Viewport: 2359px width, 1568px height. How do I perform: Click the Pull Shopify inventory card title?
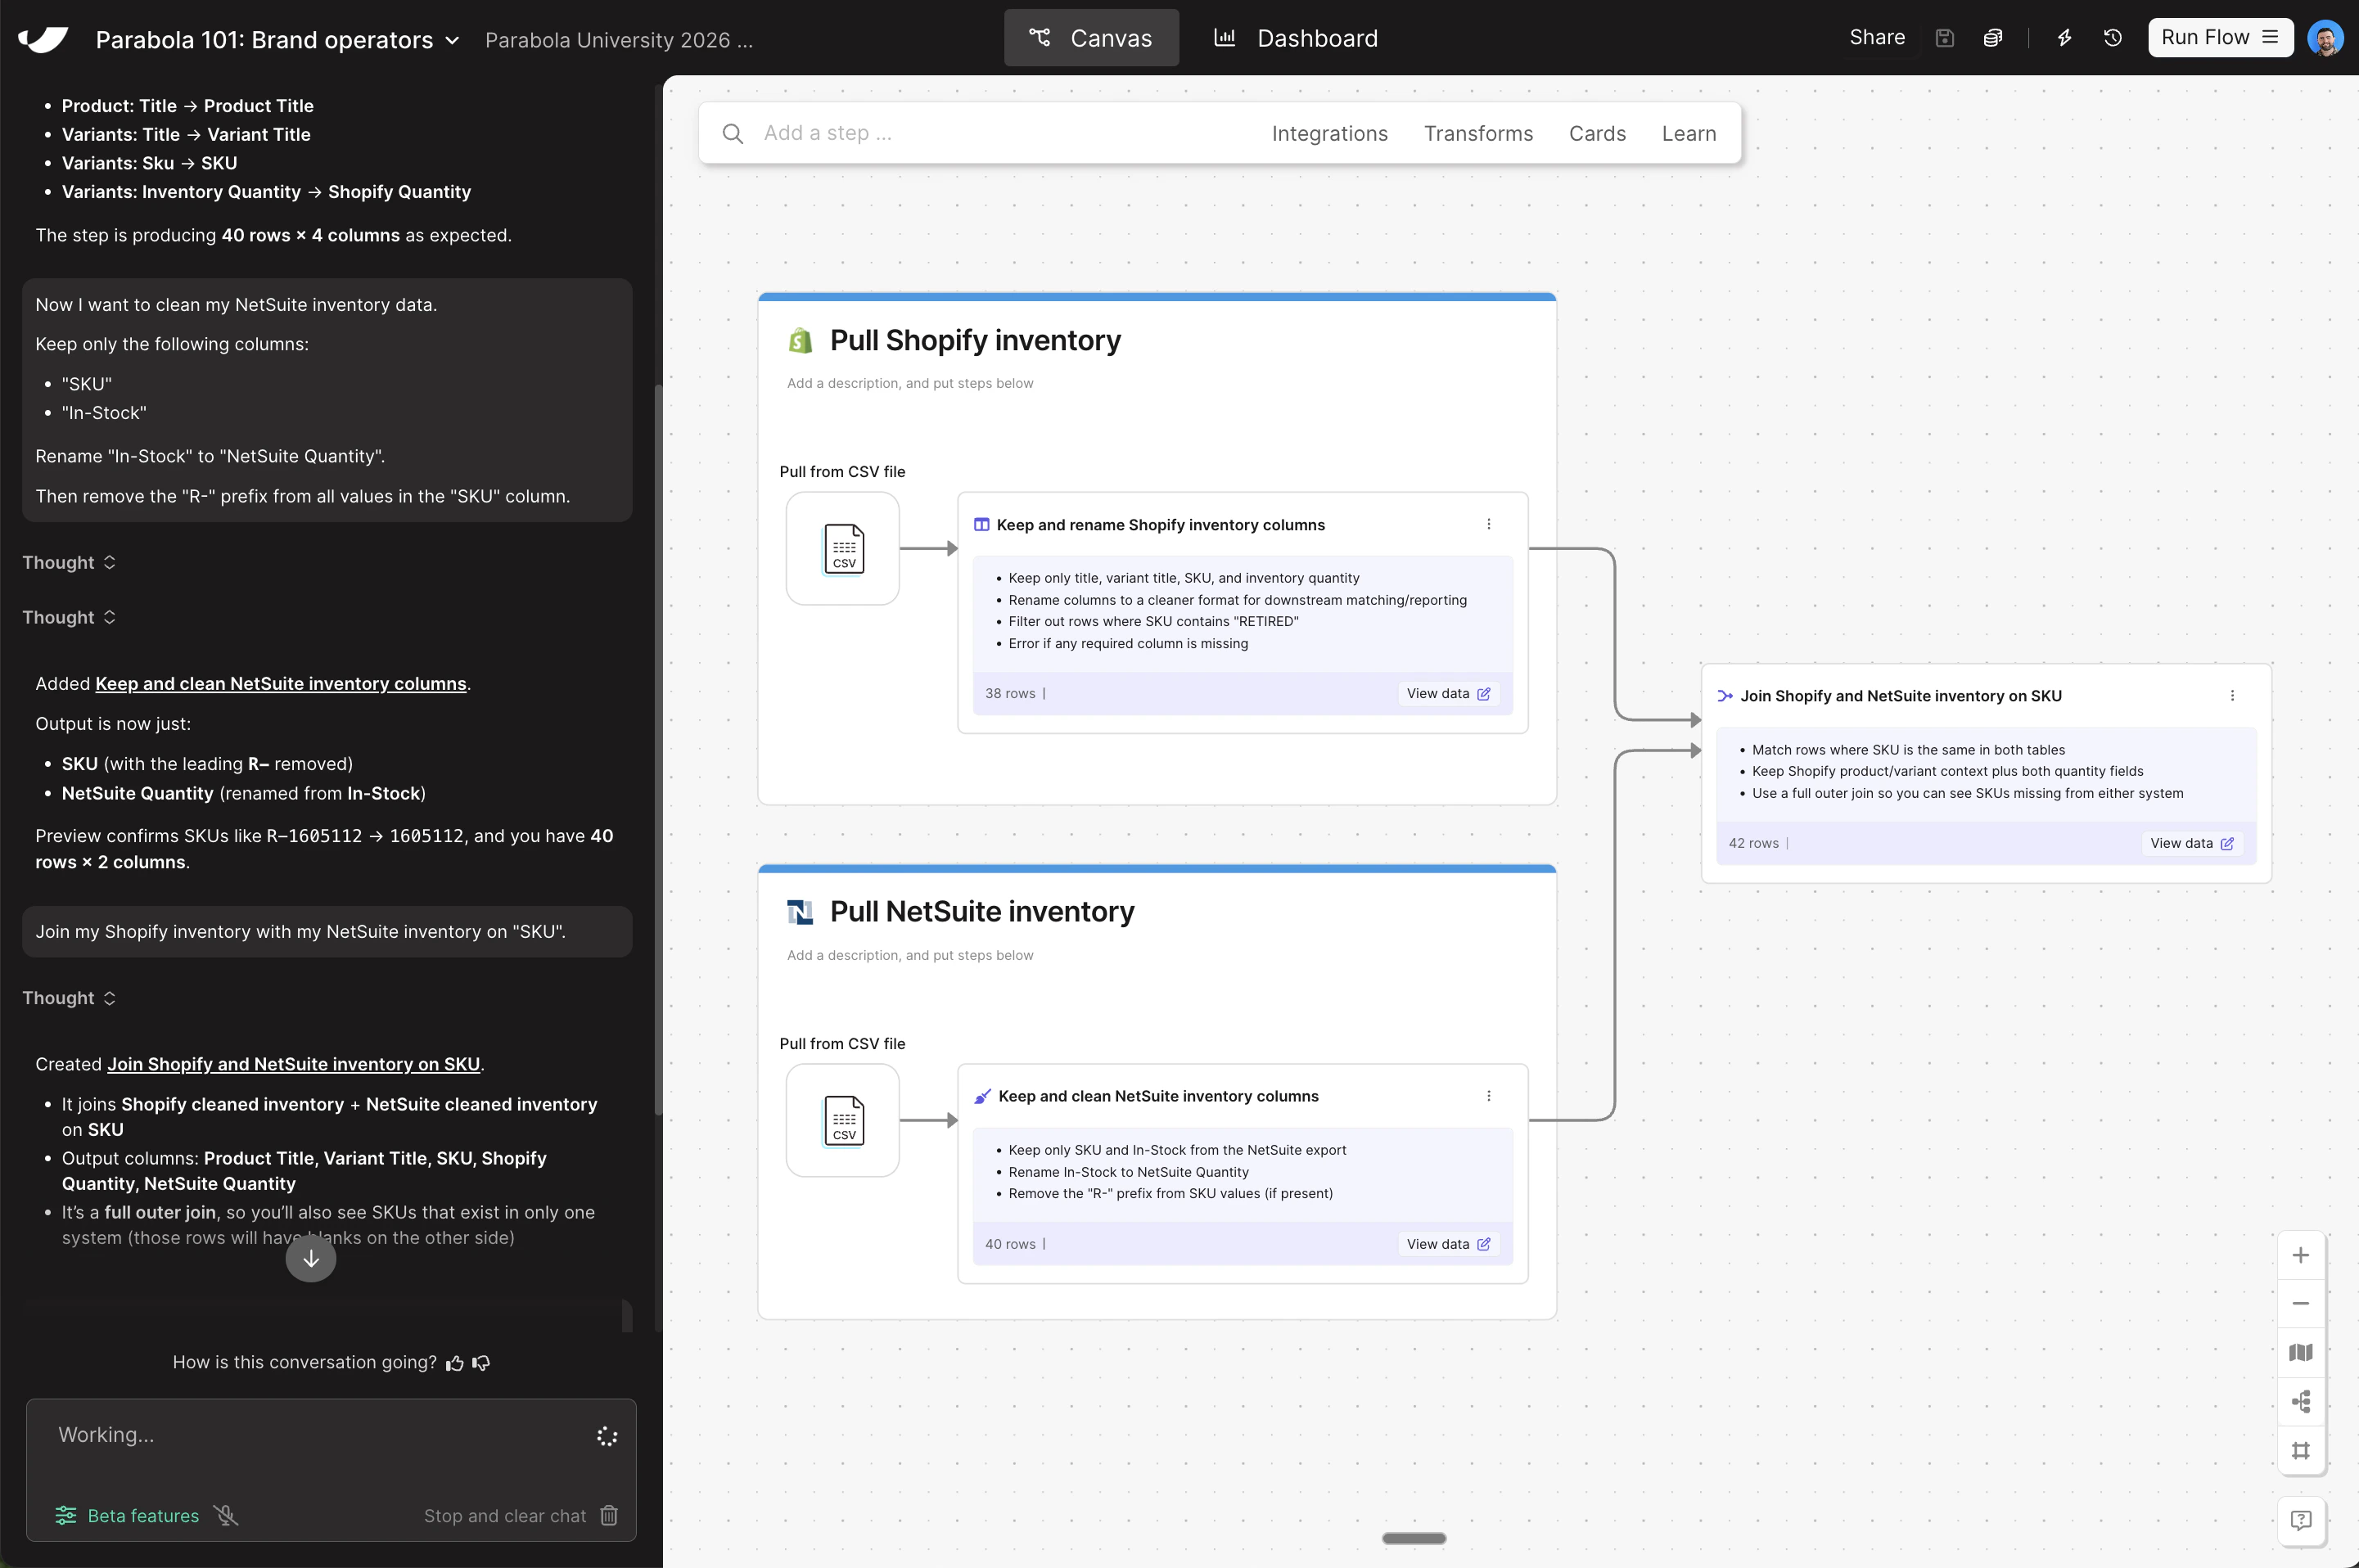click(x=975, y=341)
